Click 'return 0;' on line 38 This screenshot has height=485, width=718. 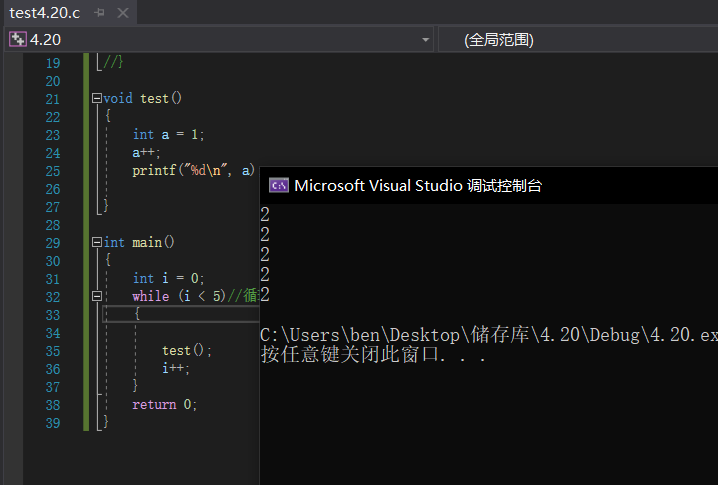pyautogui.click(x=164, y=404)
